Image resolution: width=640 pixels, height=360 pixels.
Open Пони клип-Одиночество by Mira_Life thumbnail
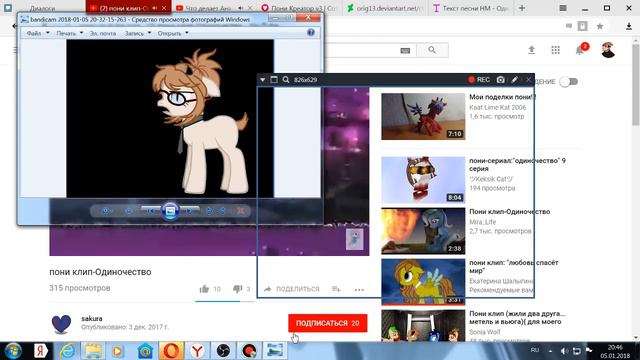pyautogui.click(x=423, y=231)
